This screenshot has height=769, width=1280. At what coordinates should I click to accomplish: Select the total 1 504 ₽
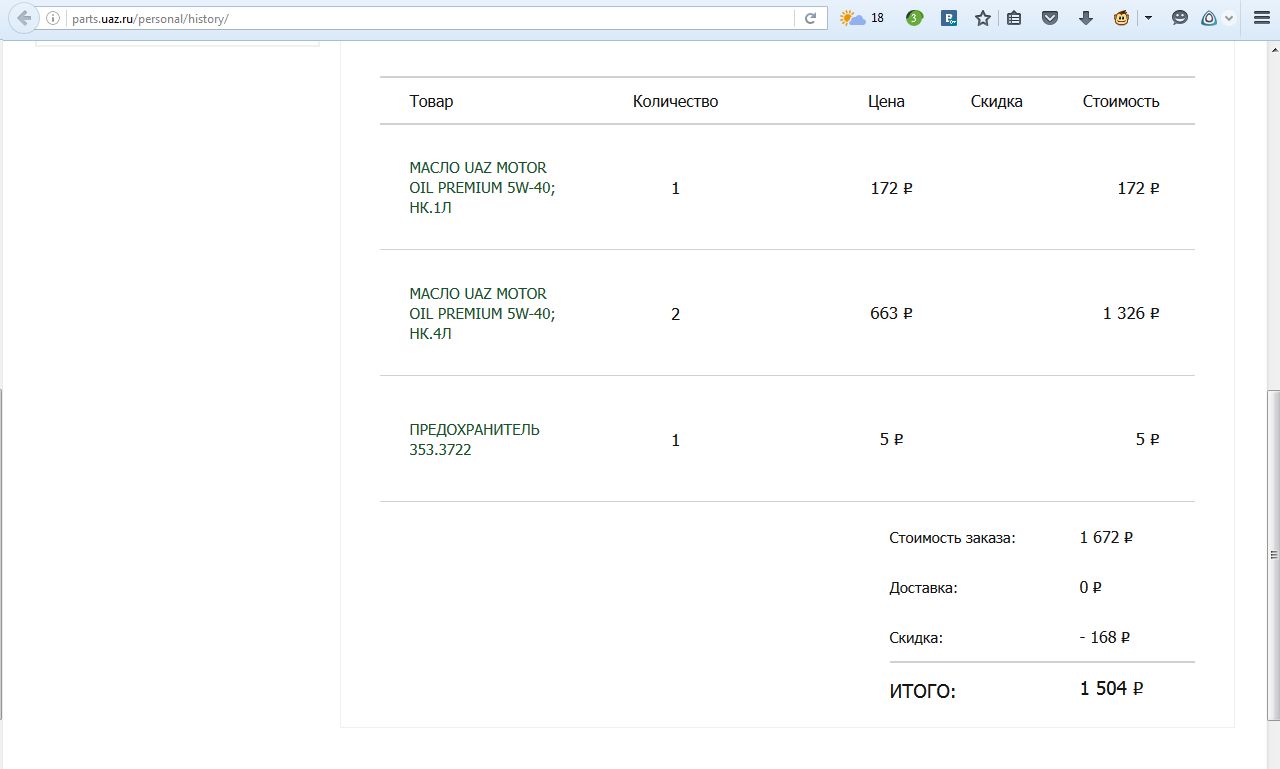(1111, 688)
